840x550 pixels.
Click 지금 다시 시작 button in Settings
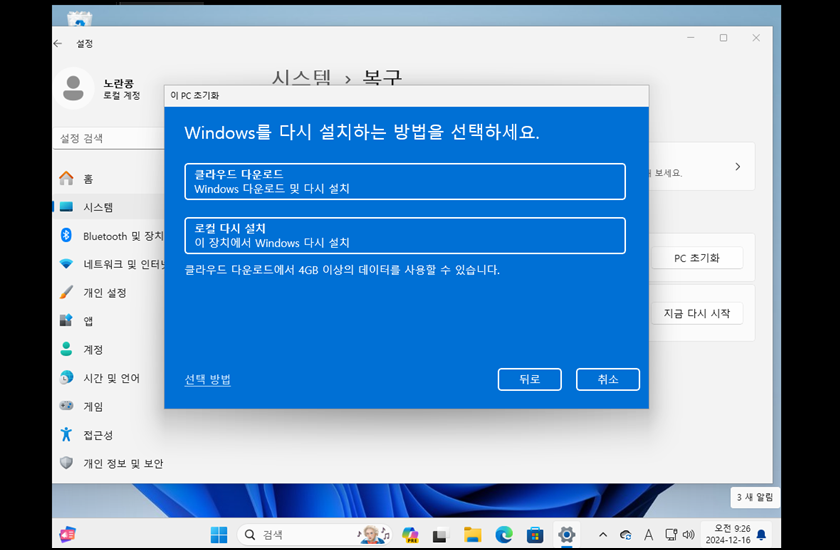696,313
